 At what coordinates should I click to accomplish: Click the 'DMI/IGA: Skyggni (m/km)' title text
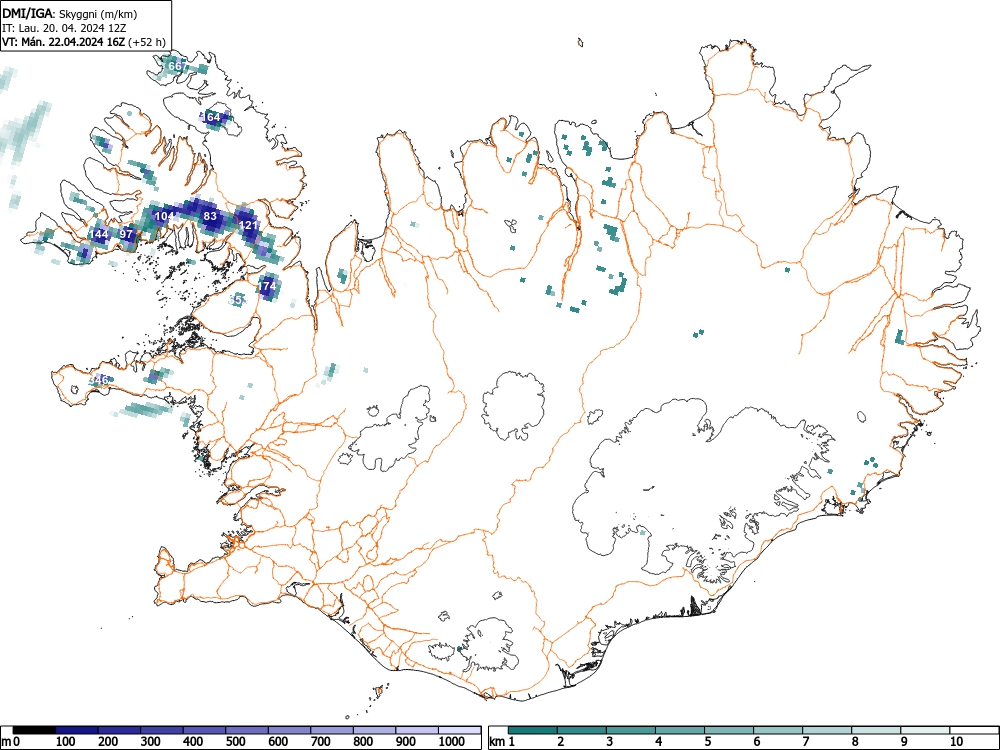pos(70,14)
